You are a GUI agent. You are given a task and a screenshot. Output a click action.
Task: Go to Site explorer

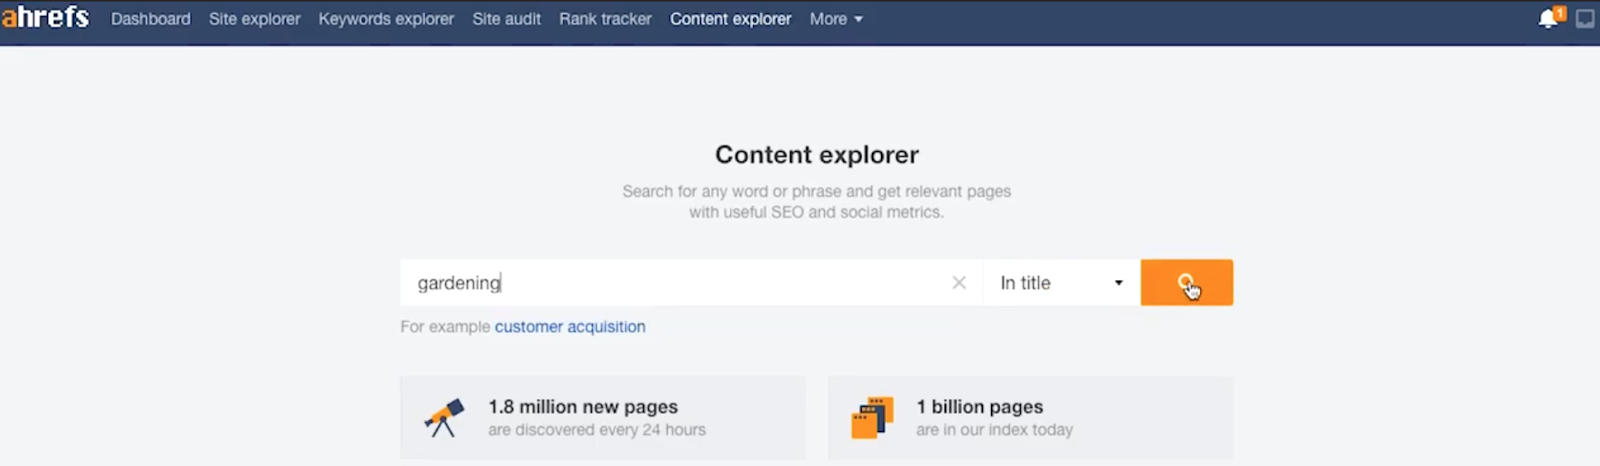pos(254,19)
